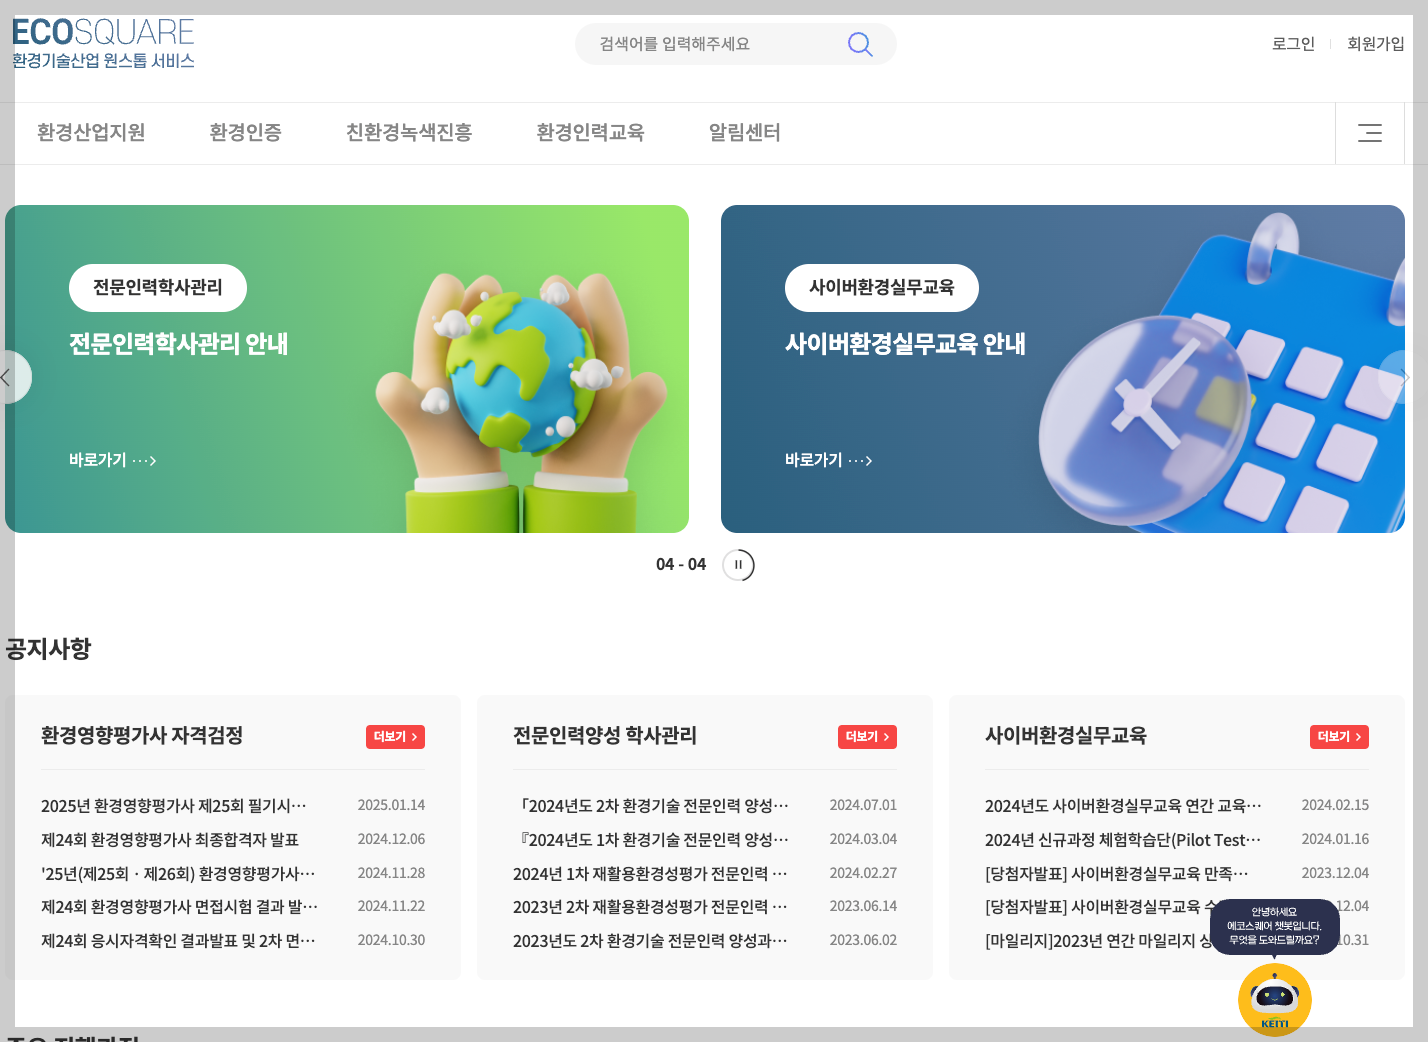1428x1042 pixels.
Task: Open the 환경산업지원 menu
Action: click(91, 133)
